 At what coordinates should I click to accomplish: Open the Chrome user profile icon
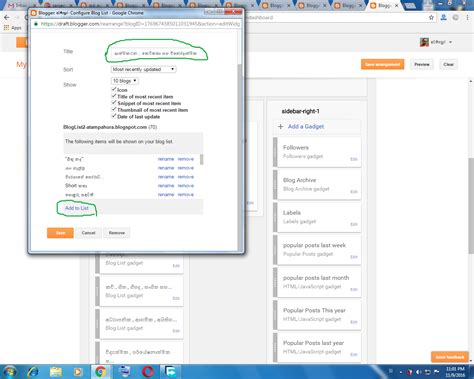444,17
